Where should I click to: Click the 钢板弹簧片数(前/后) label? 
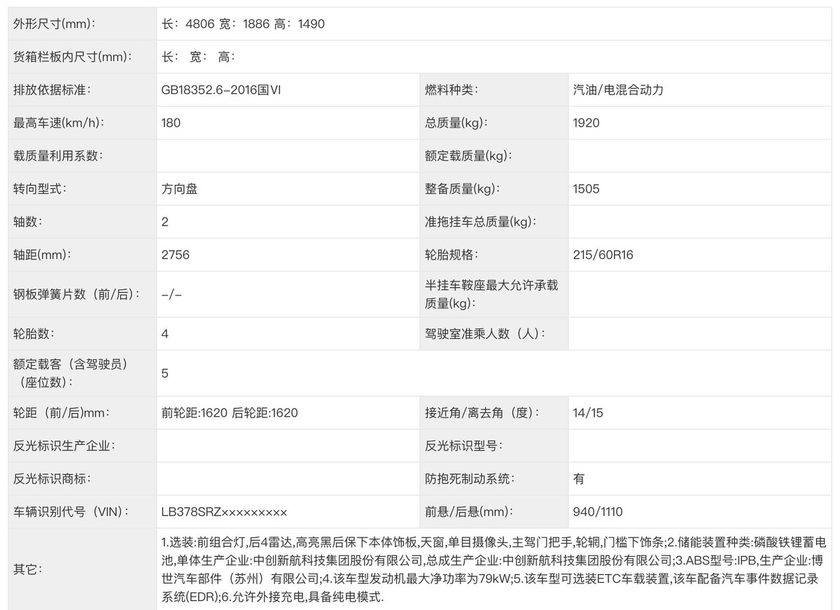pos(77,295)
